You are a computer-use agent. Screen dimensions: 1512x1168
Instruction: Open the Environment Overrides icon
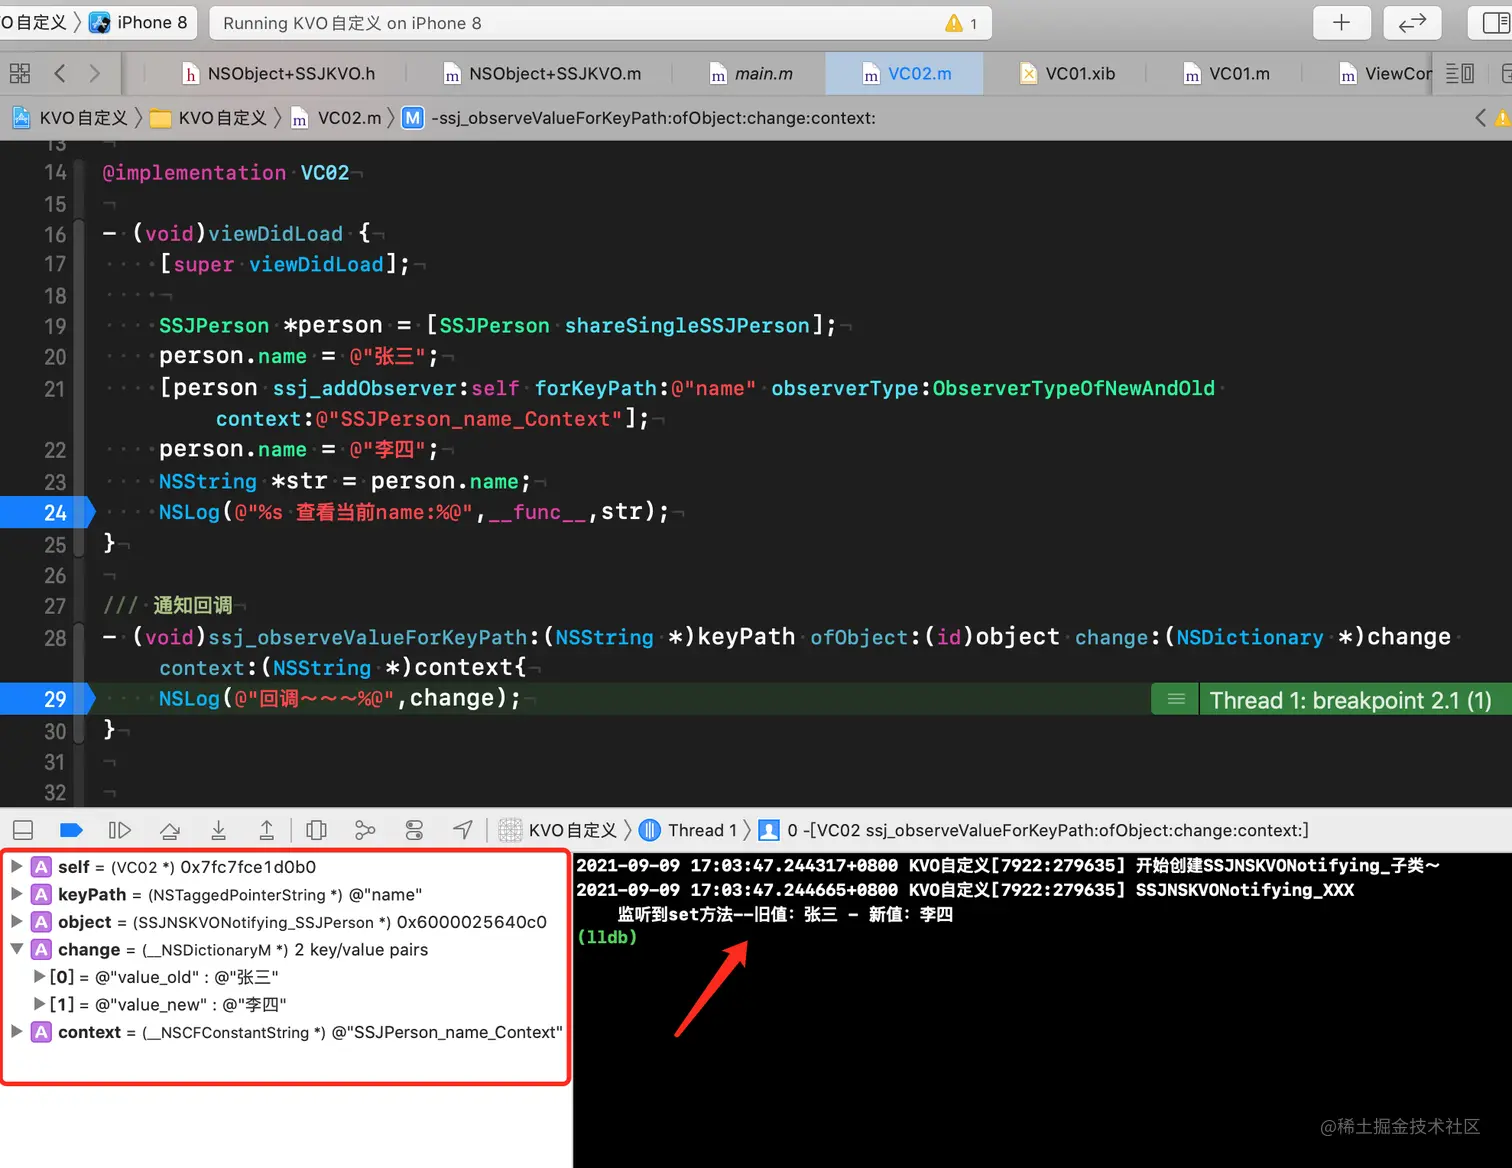pyautogui.click(x=414, y=830)
